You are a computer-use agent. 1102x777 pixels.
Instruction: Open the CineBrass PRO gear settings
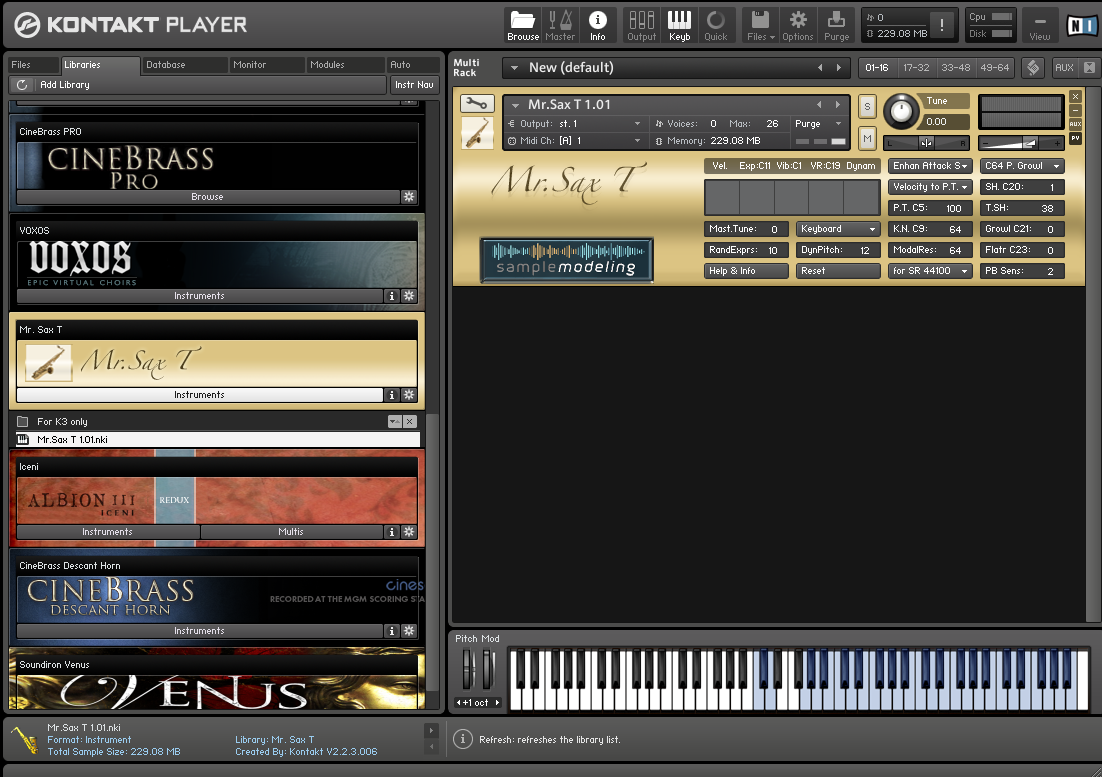[x=409, y=197]
